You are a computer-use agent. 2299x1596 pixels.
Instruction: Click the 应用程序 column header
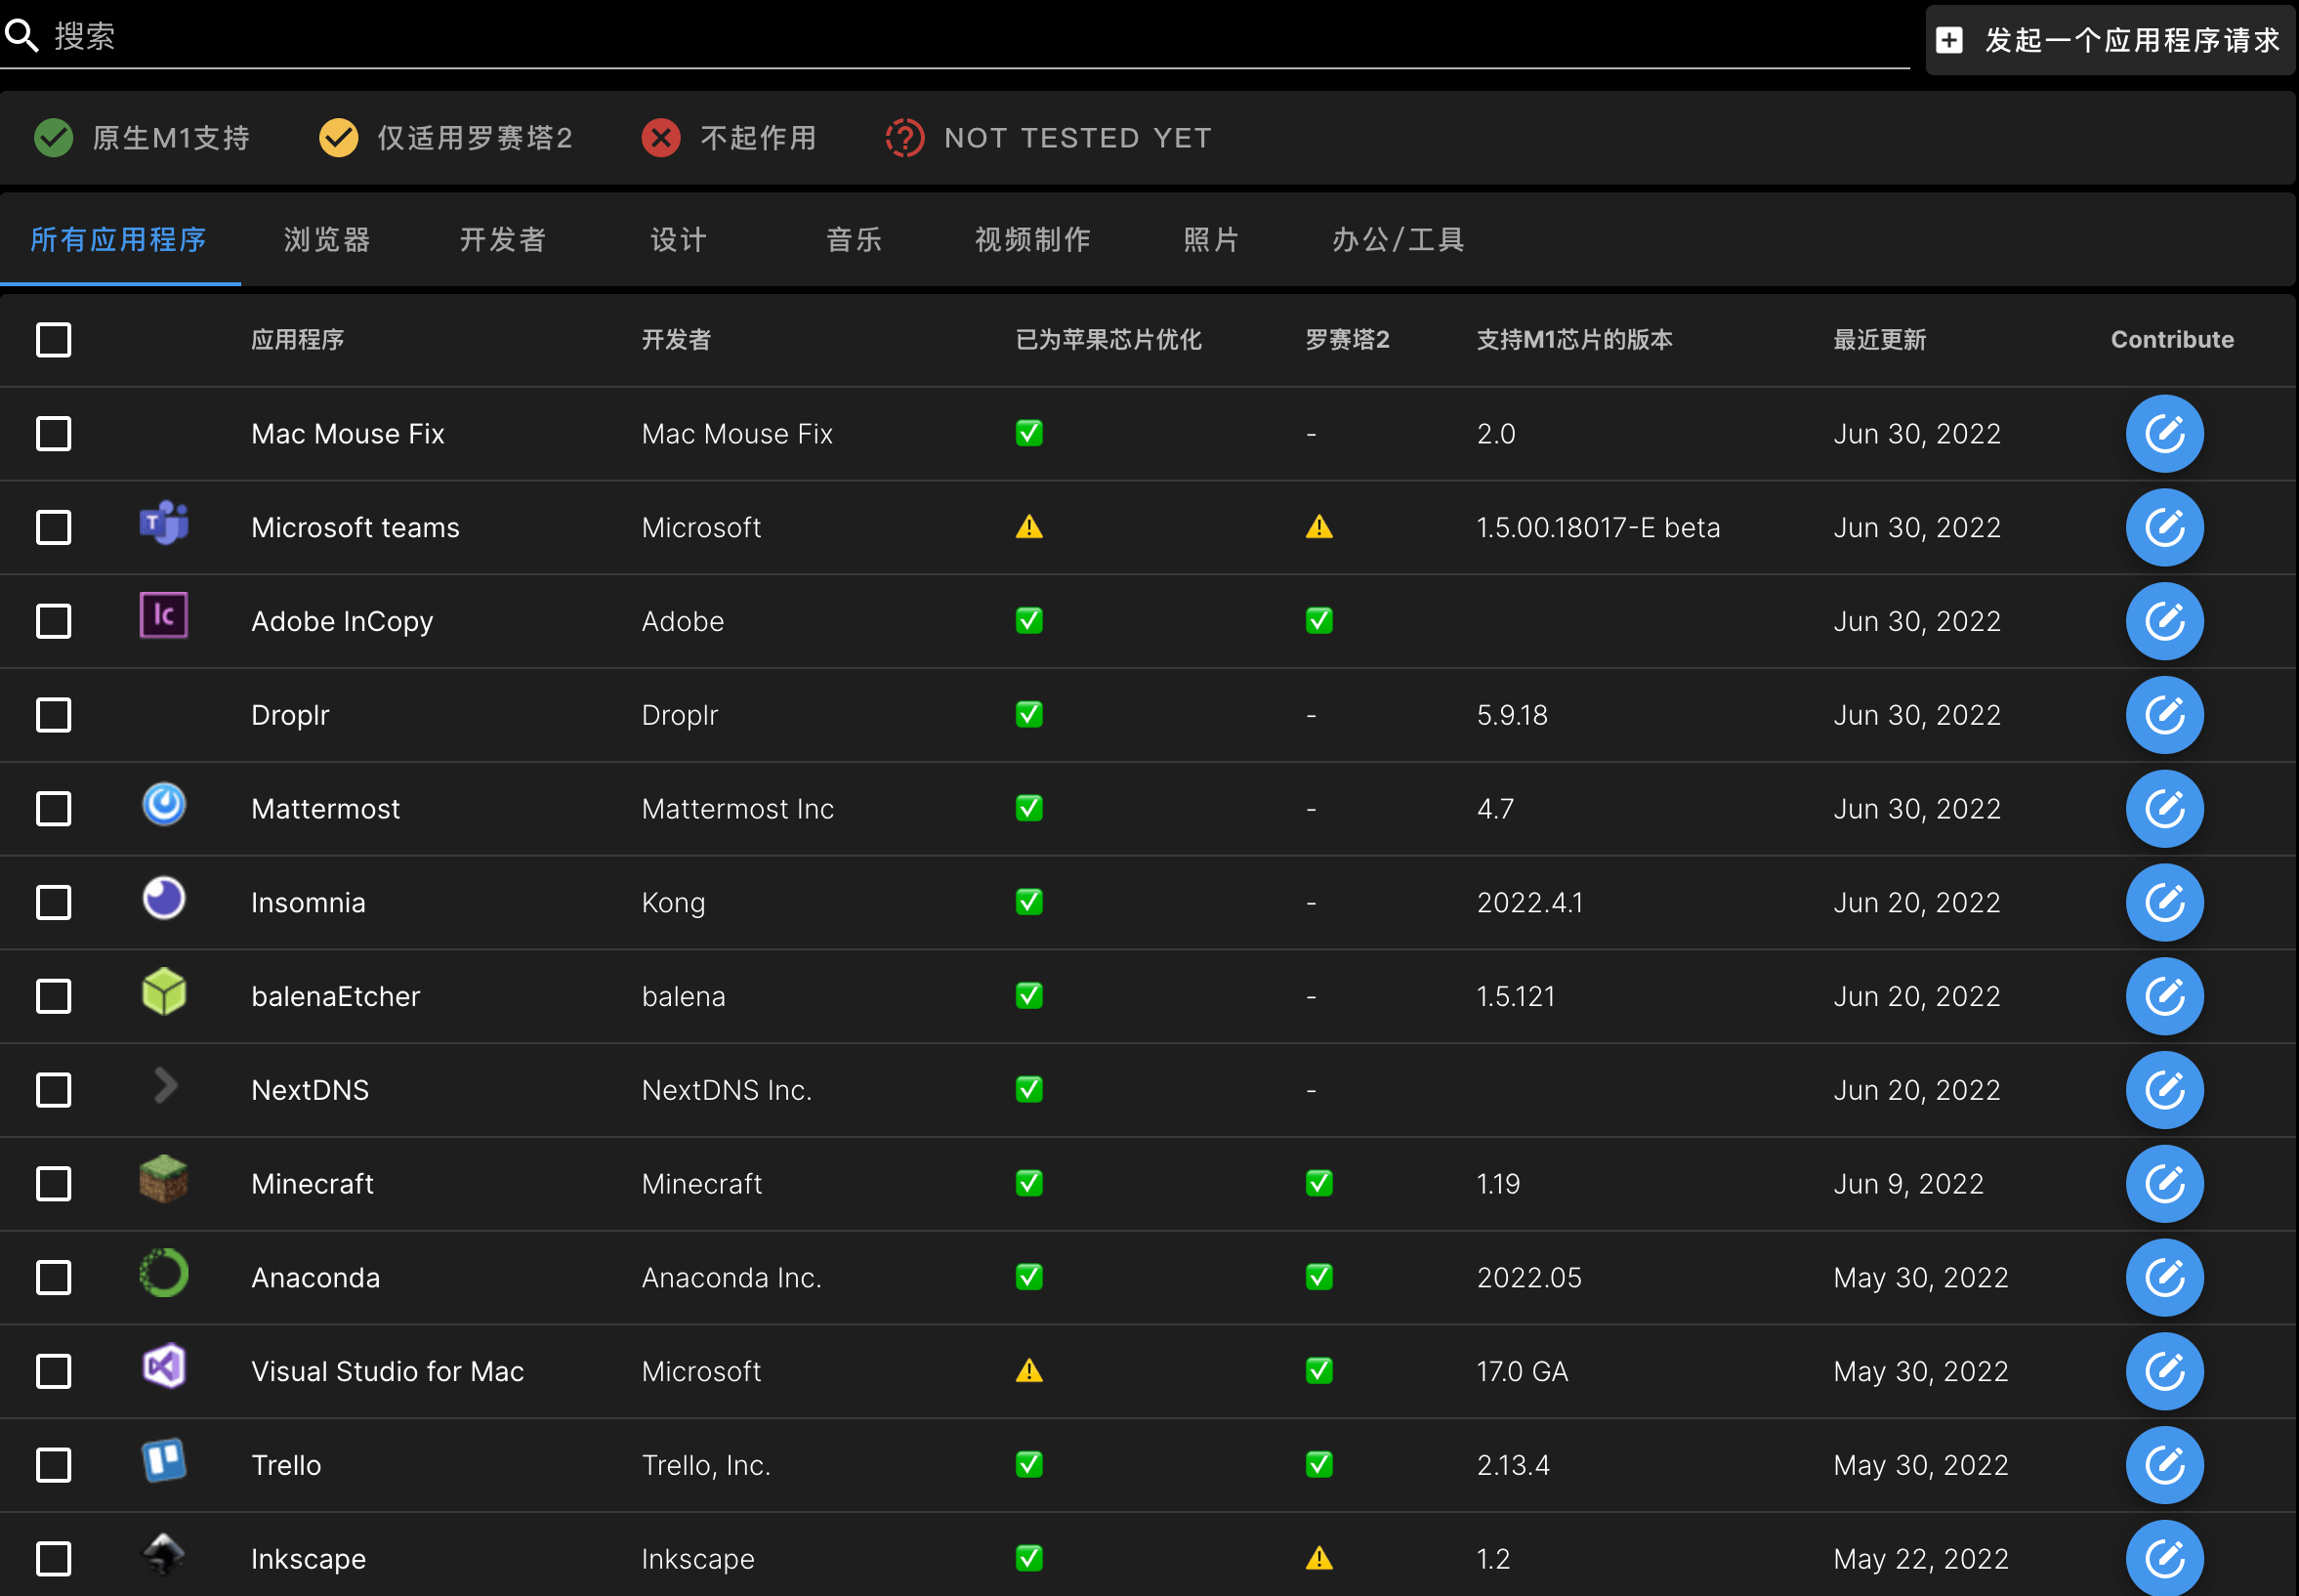(298, 340)
